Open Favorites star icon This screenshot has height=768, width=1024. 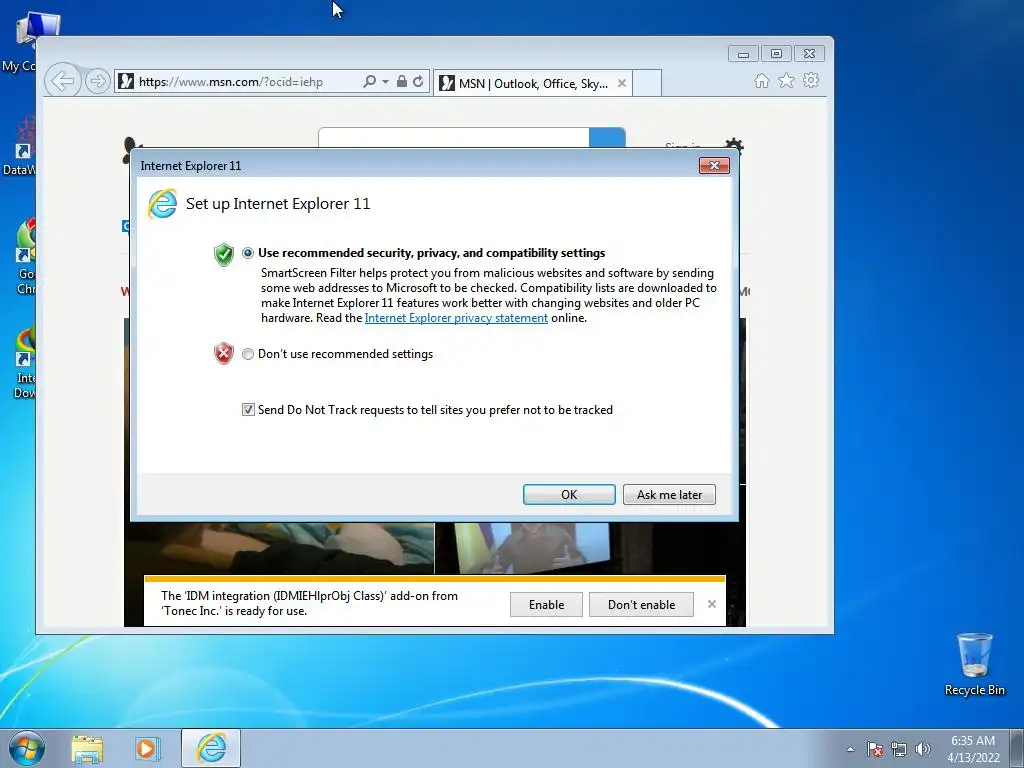click(x=786, y=80)
